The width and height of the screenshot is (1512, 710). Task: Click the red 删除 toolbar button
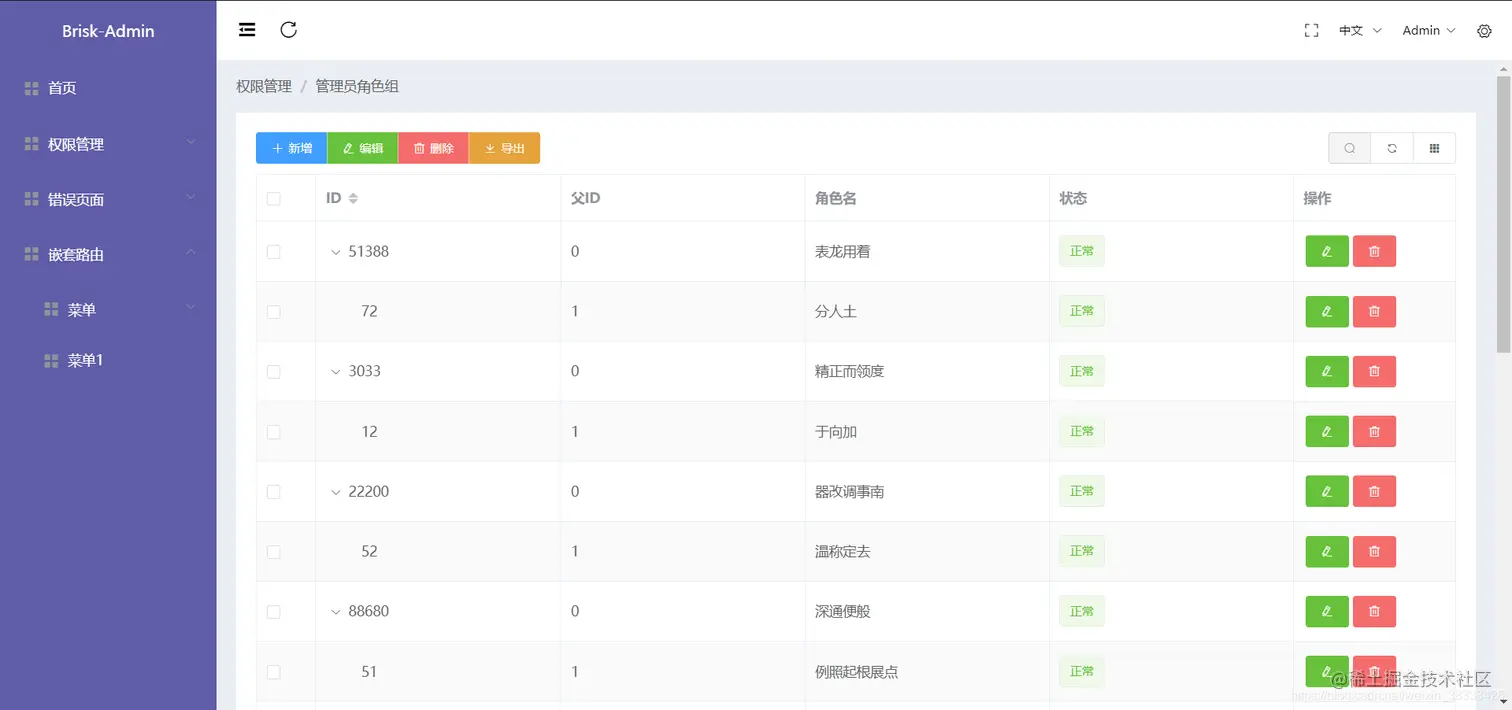click(x=434, y=148)
